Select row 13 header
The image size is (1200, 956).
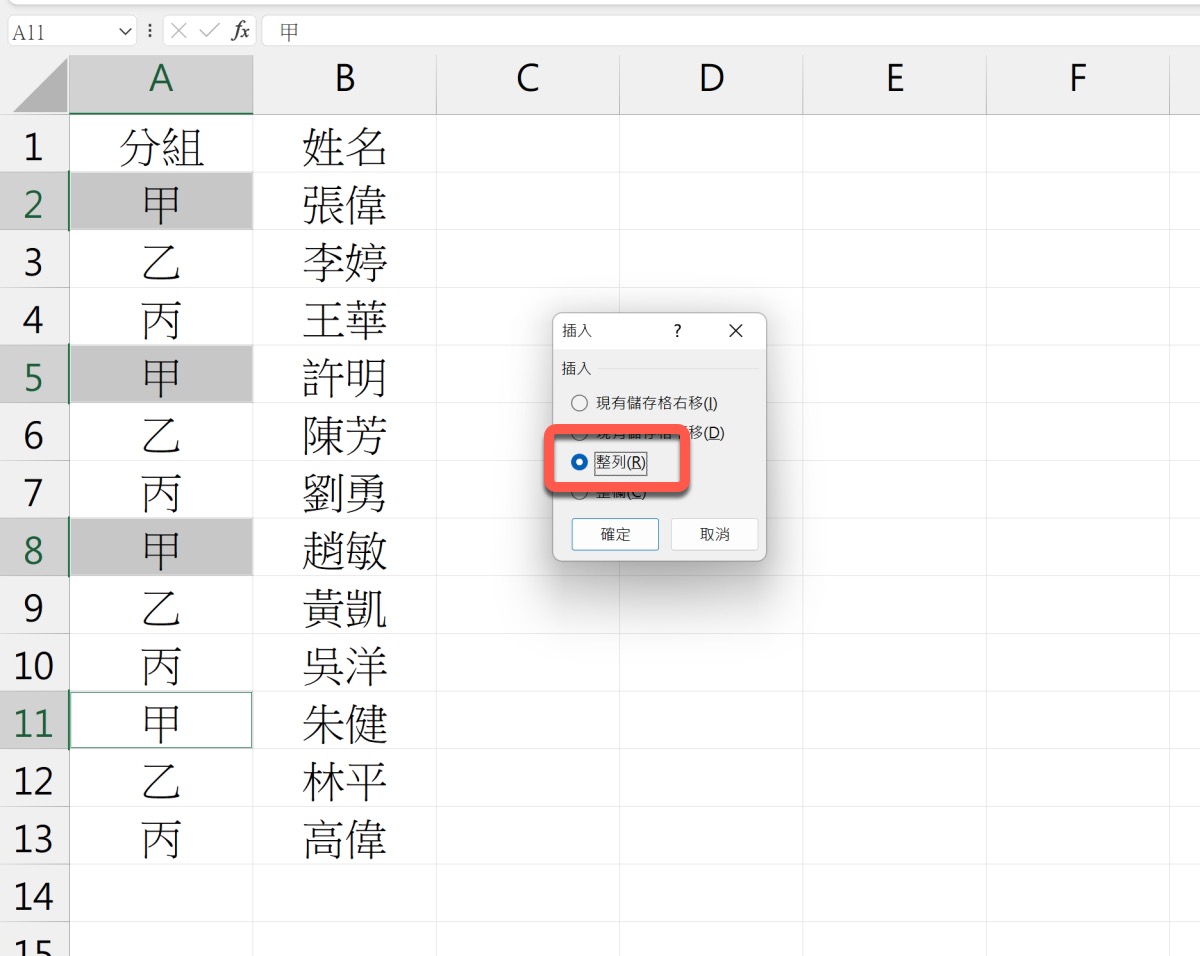click(34, 838)
